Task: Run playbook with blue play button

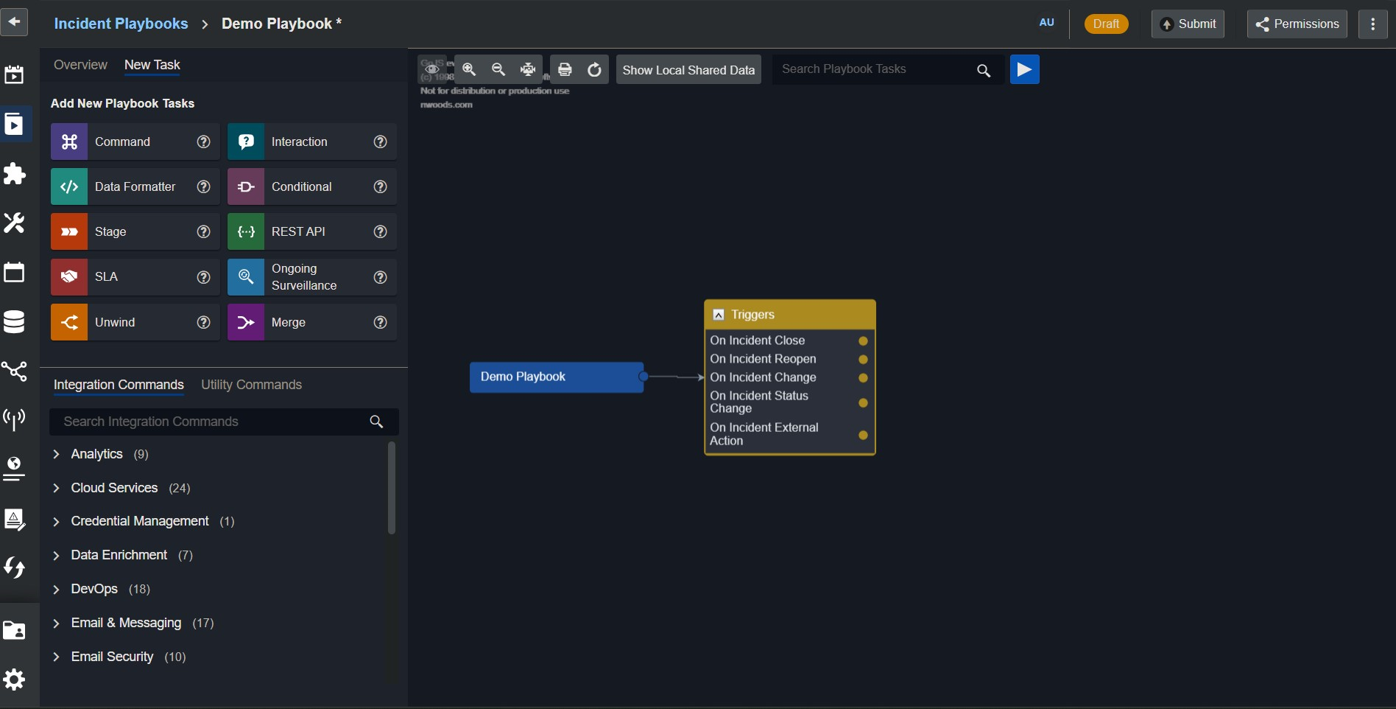Action: 1025,69
